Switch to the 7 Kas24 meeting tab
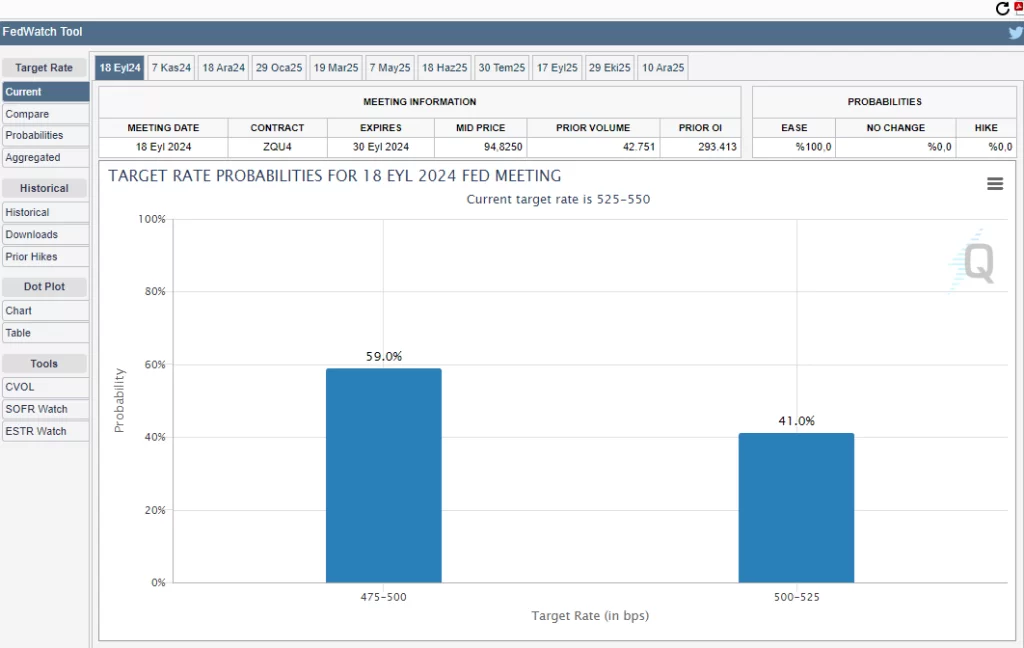The height and width of the screenshot is (648, 1024). pyautogui.click(x=171, y=68)
